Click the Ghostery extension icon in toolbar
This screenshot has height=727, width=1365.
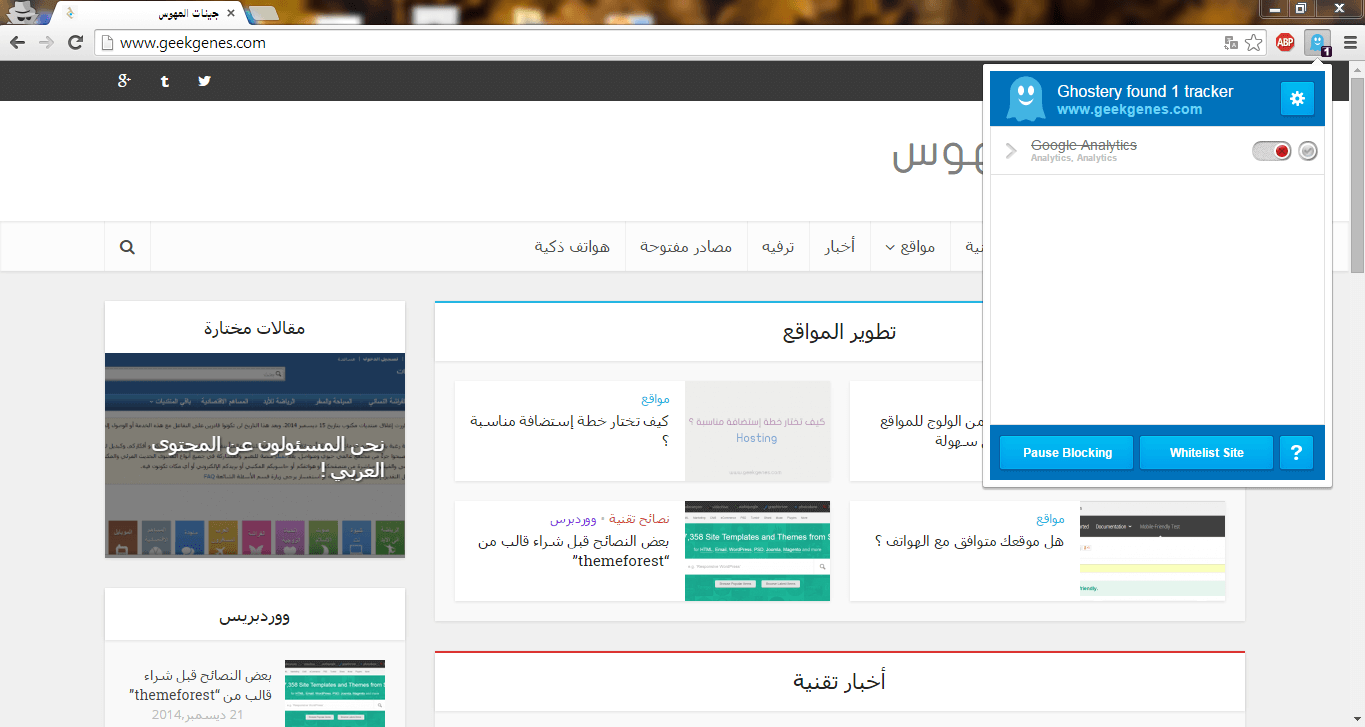point(1318,43)
